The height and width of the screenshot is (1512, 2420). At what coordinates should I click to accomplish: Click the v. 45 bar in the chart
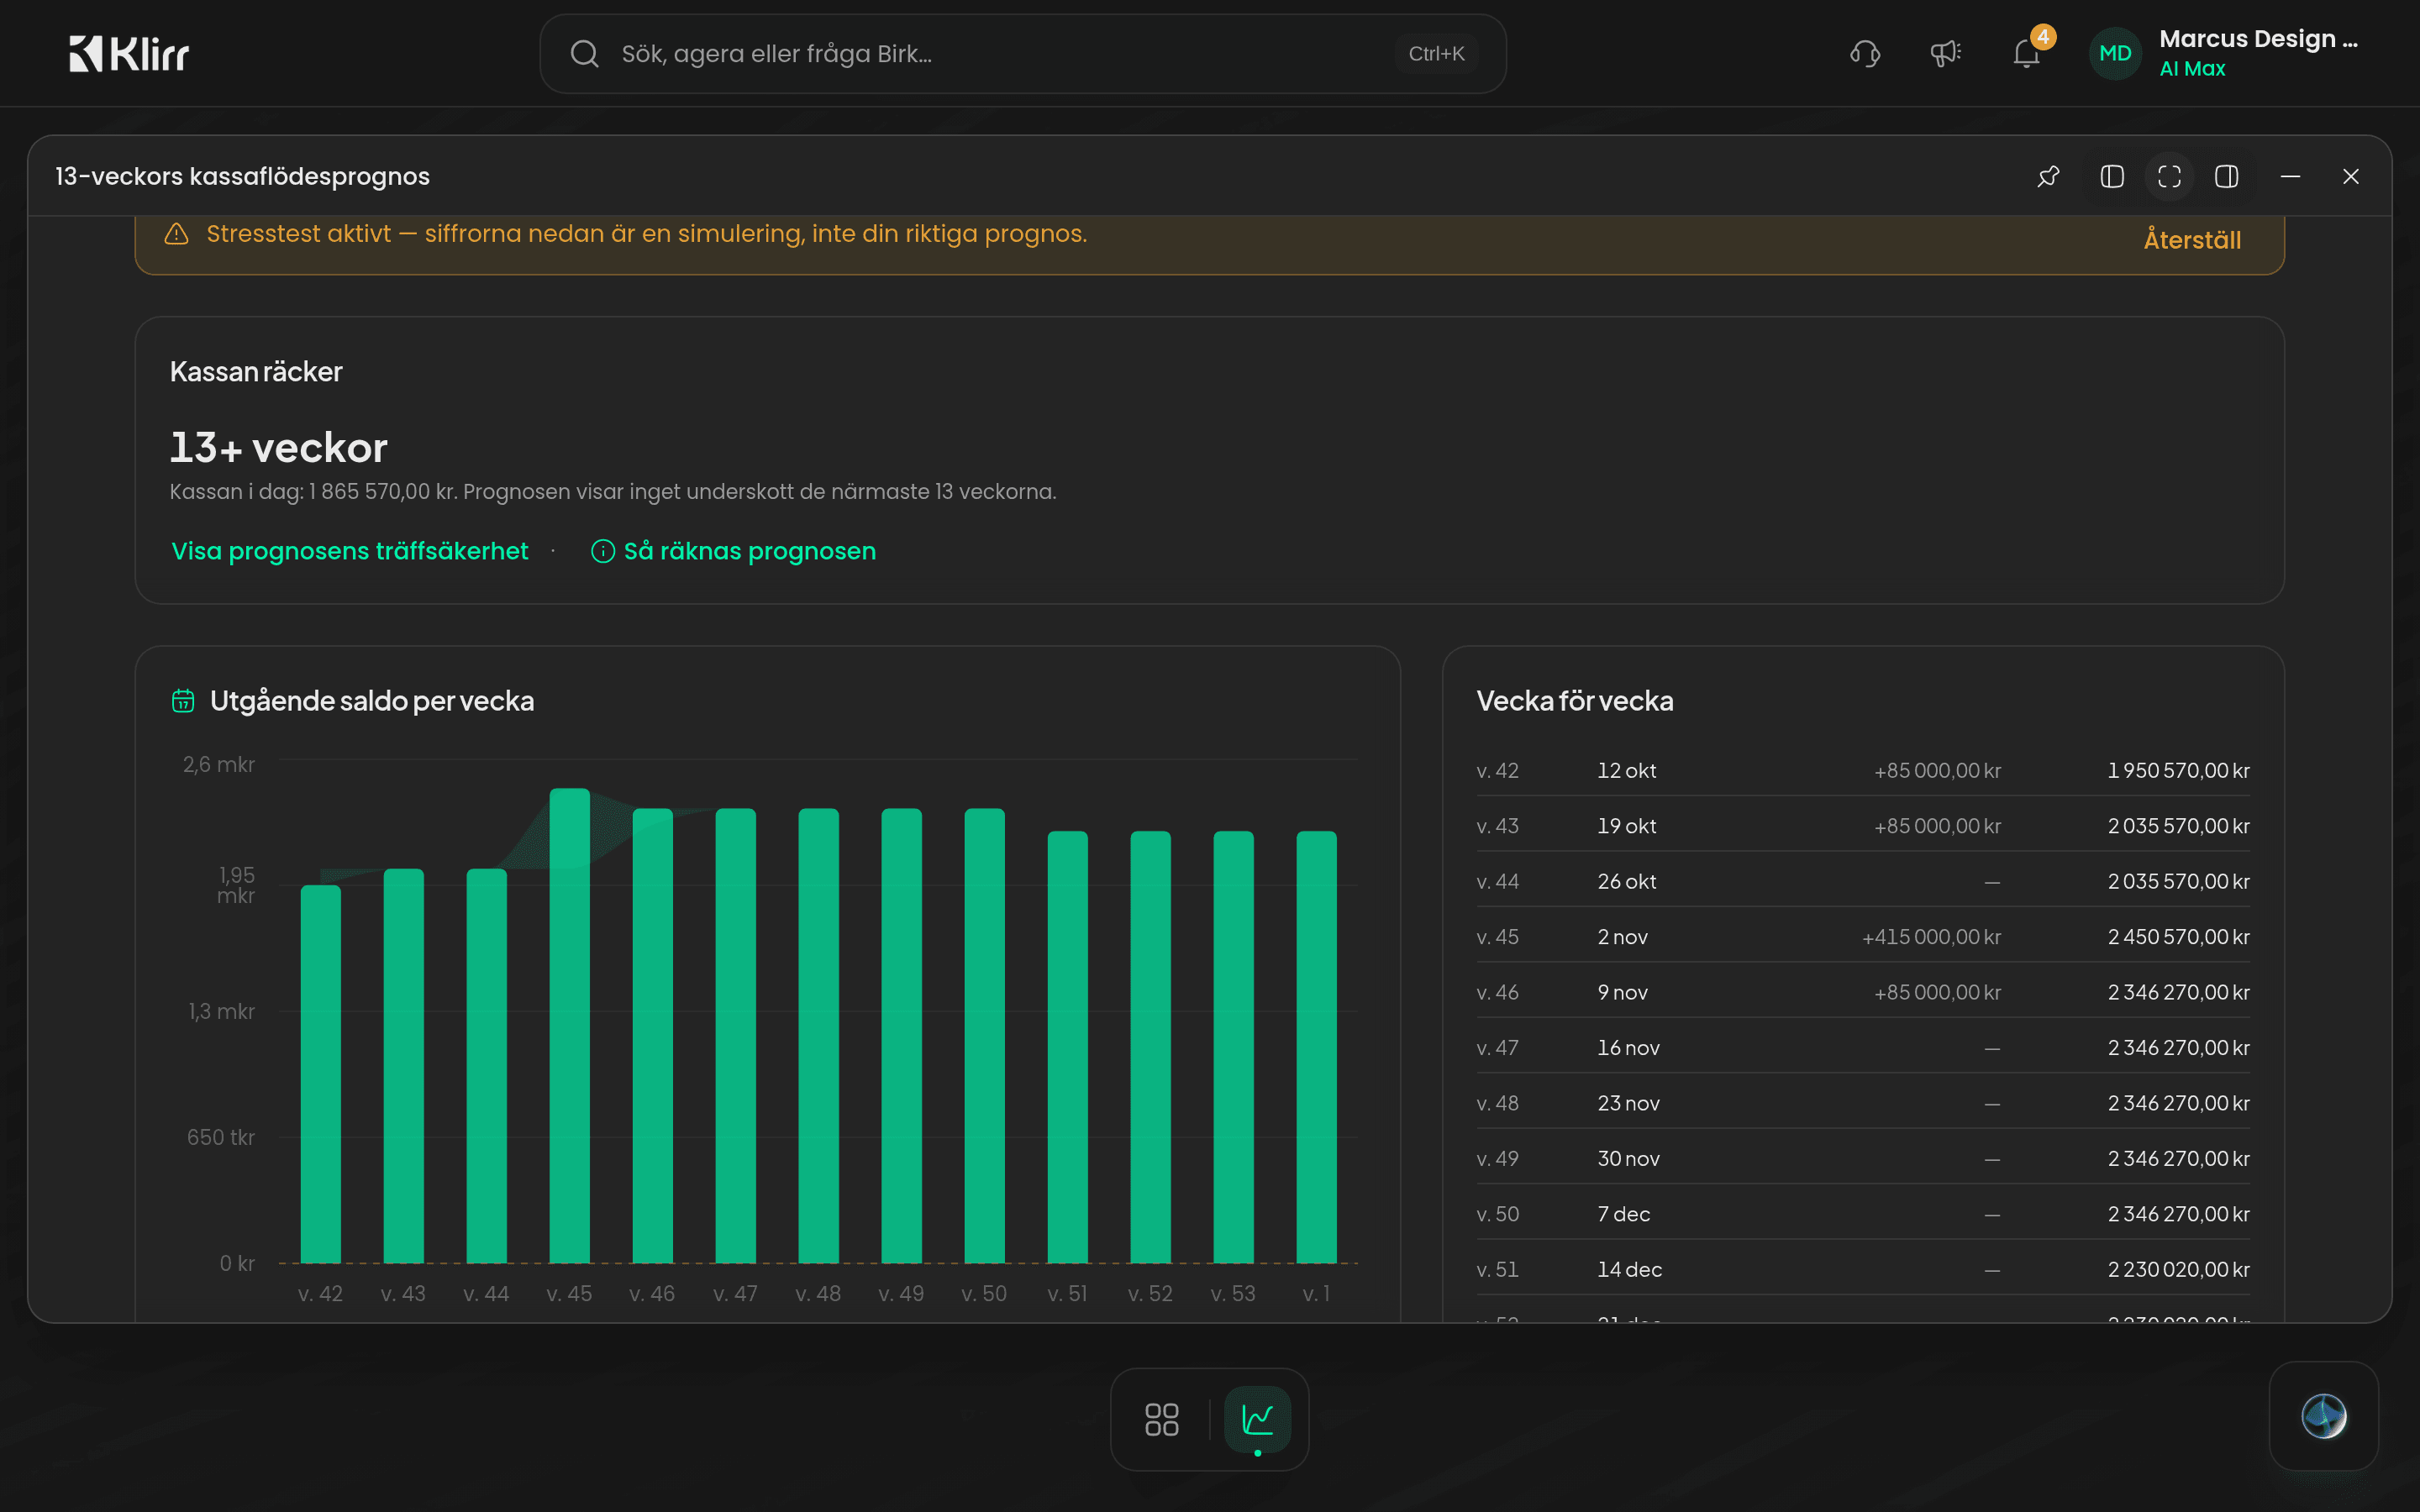tap(569, 1026)
